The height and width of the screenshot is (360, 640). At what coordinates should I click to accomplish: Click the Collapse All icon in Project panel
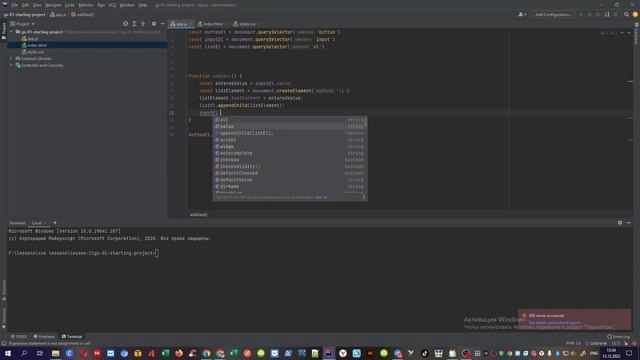point(143,24)
